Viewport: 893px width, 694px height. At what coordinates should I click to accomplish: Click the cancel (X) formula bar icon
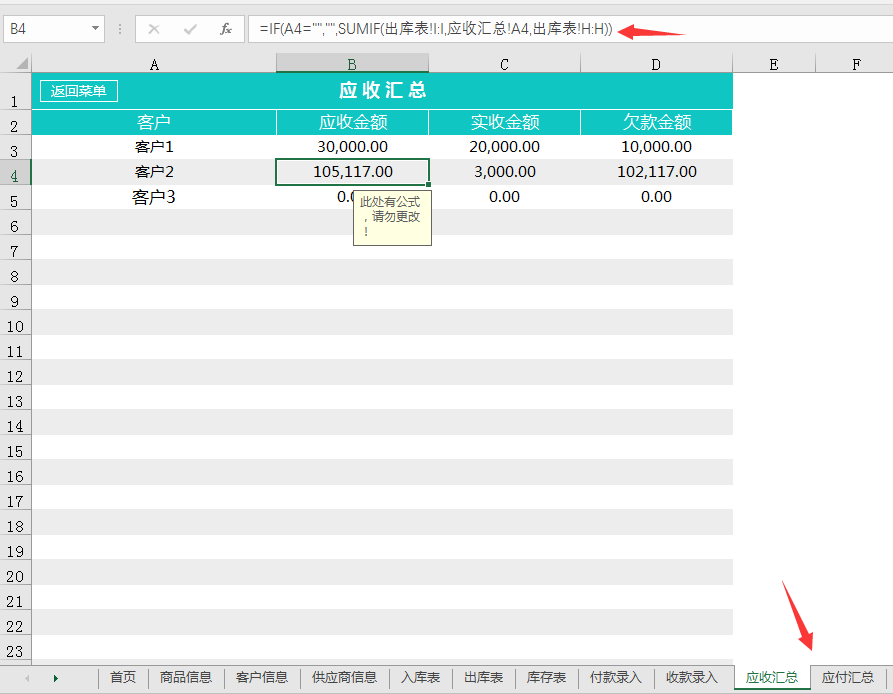click(154, 29)
